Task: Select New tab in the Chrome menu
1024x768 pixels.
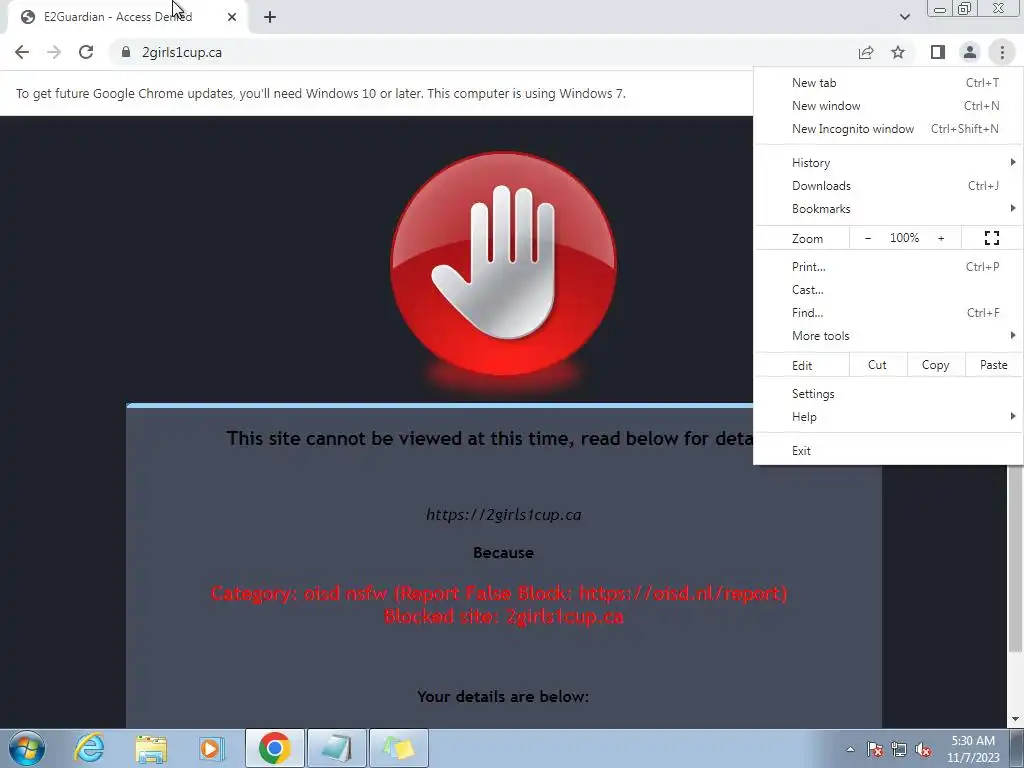Action: point(888,83)
